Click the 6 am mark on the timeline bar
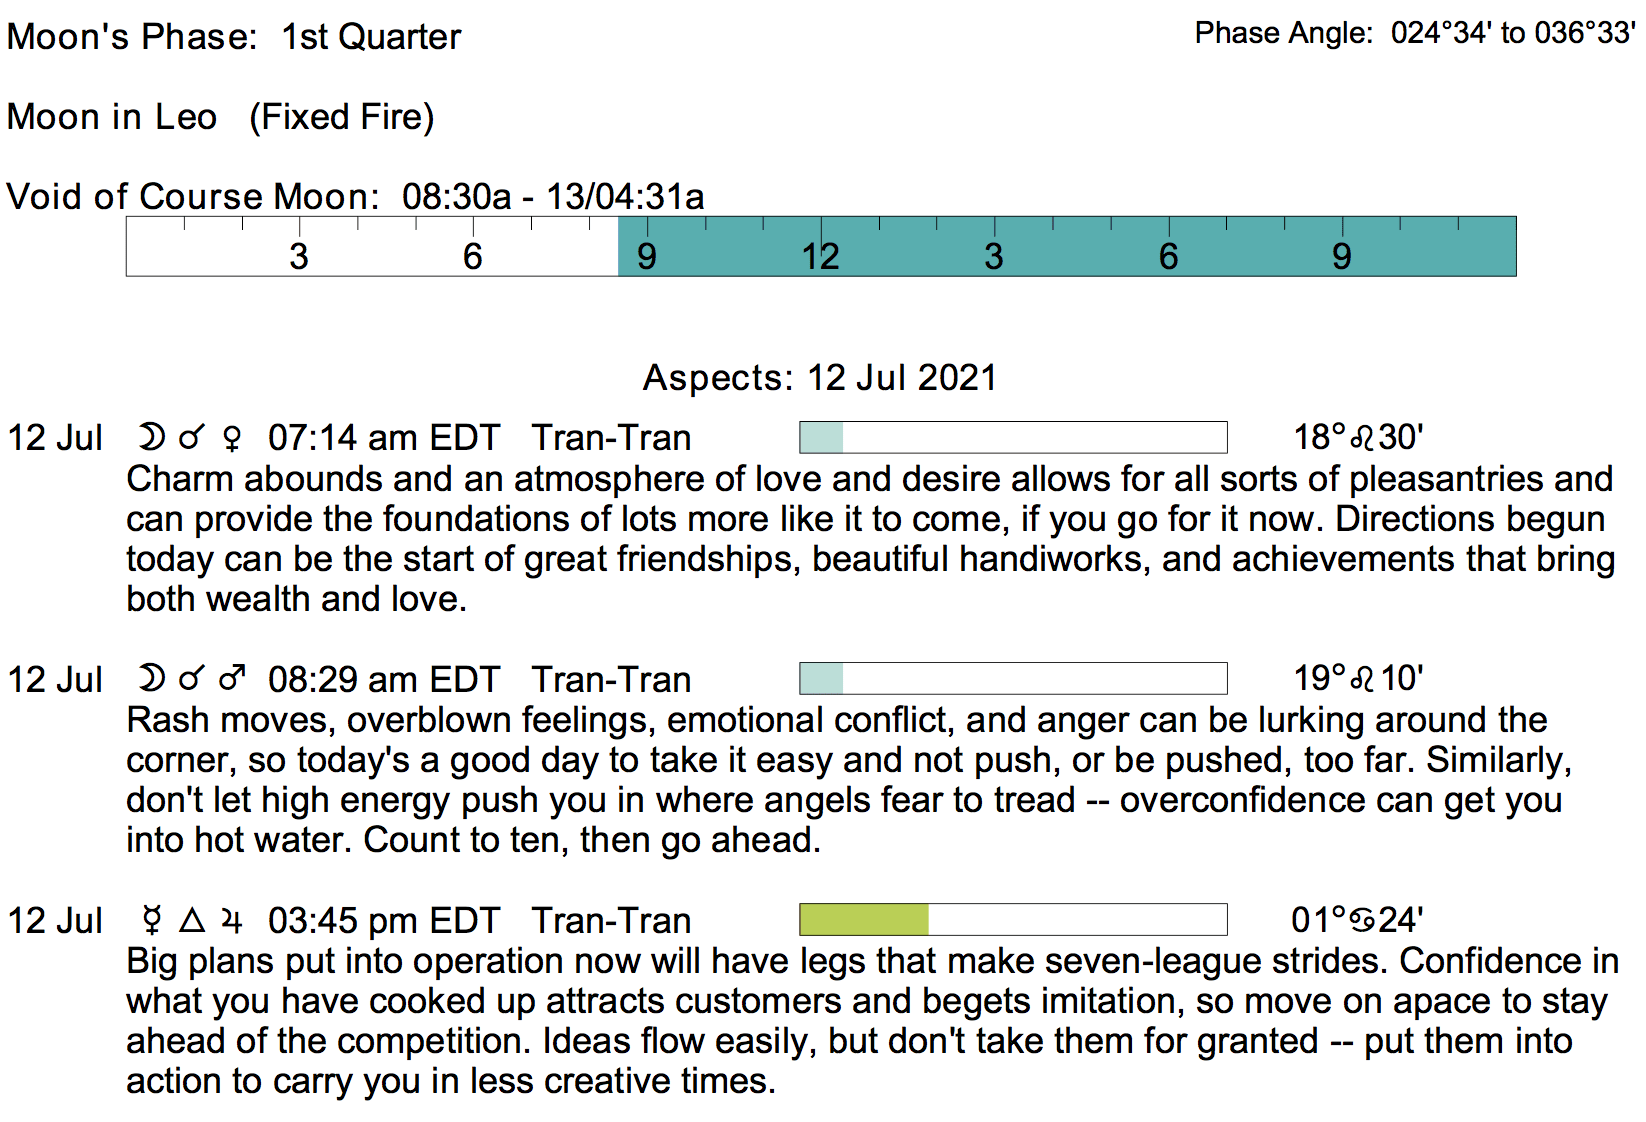The image size is (1646, 1122). tap(472, 256)
